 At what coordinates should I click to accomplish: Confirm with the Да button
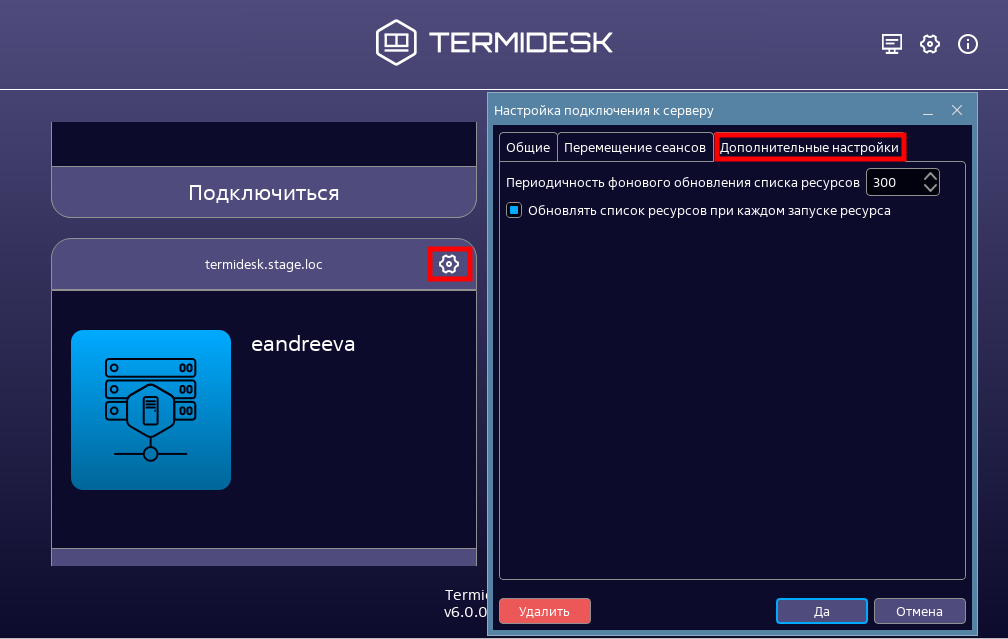[822, 611]
